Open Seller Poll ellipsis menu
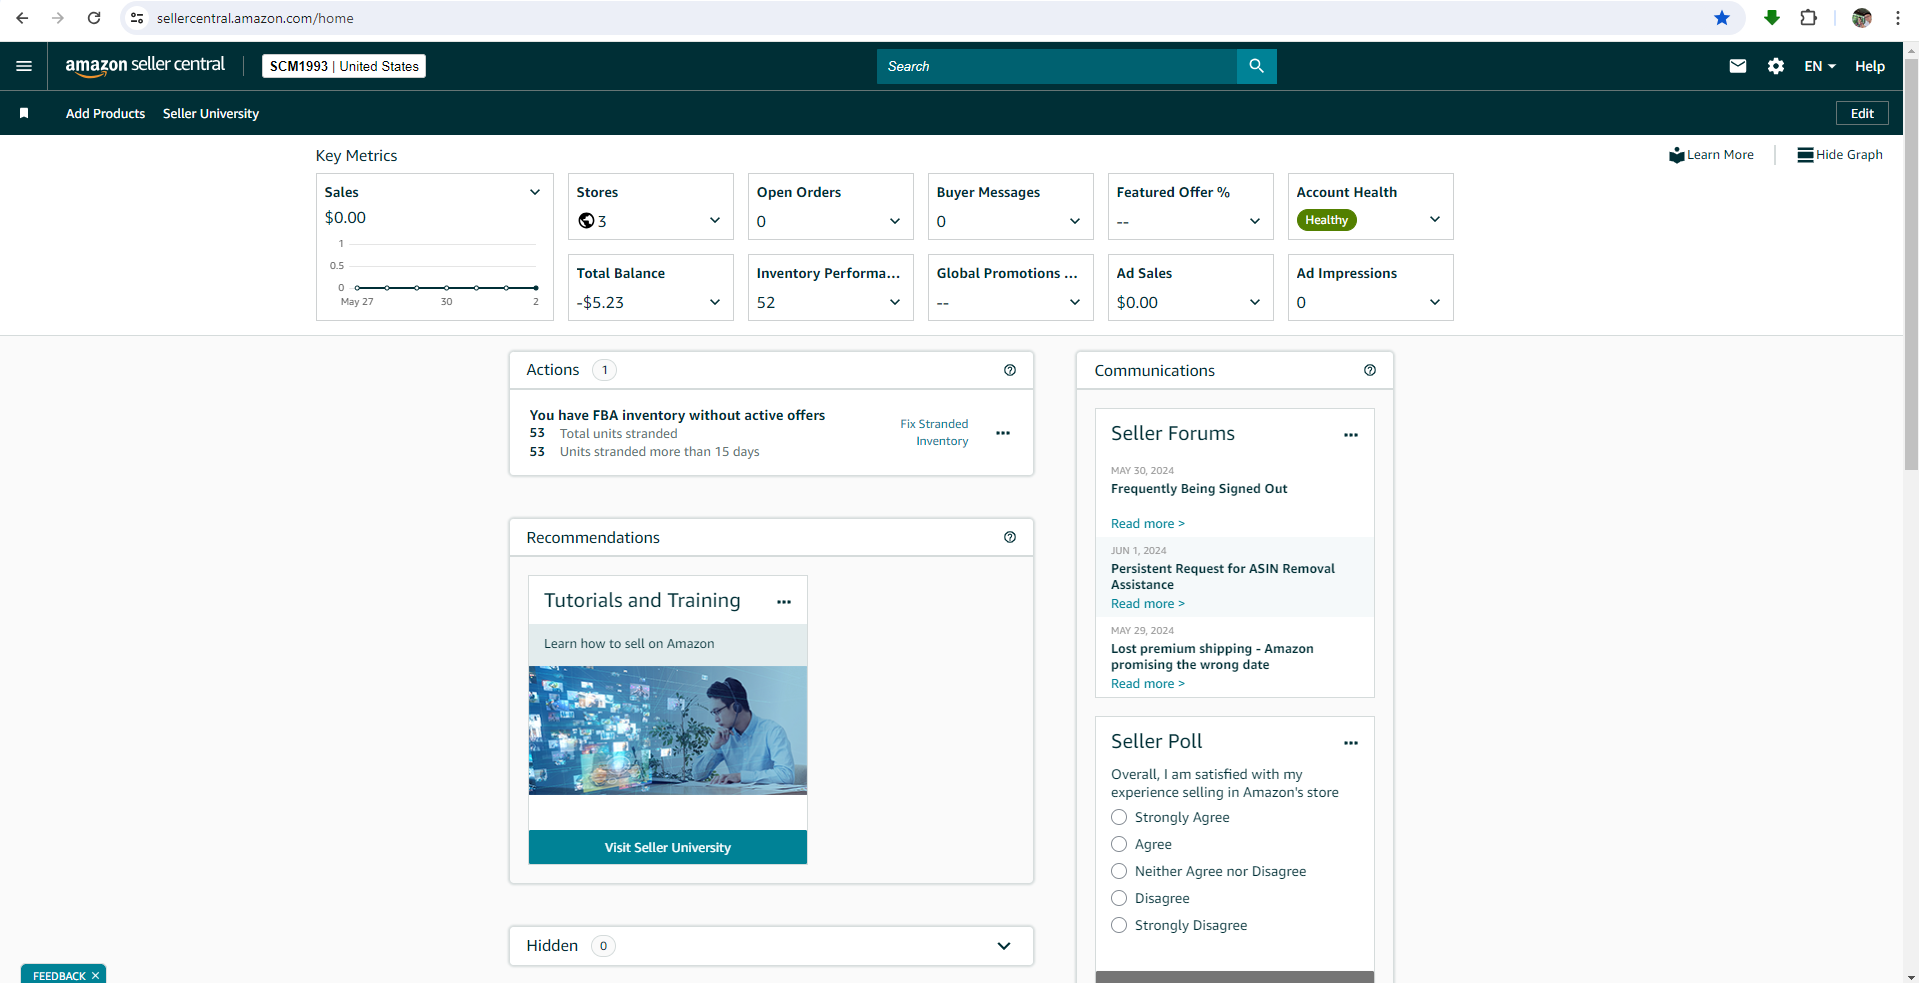This screenshot has width=1919, height=983. 1351,743
